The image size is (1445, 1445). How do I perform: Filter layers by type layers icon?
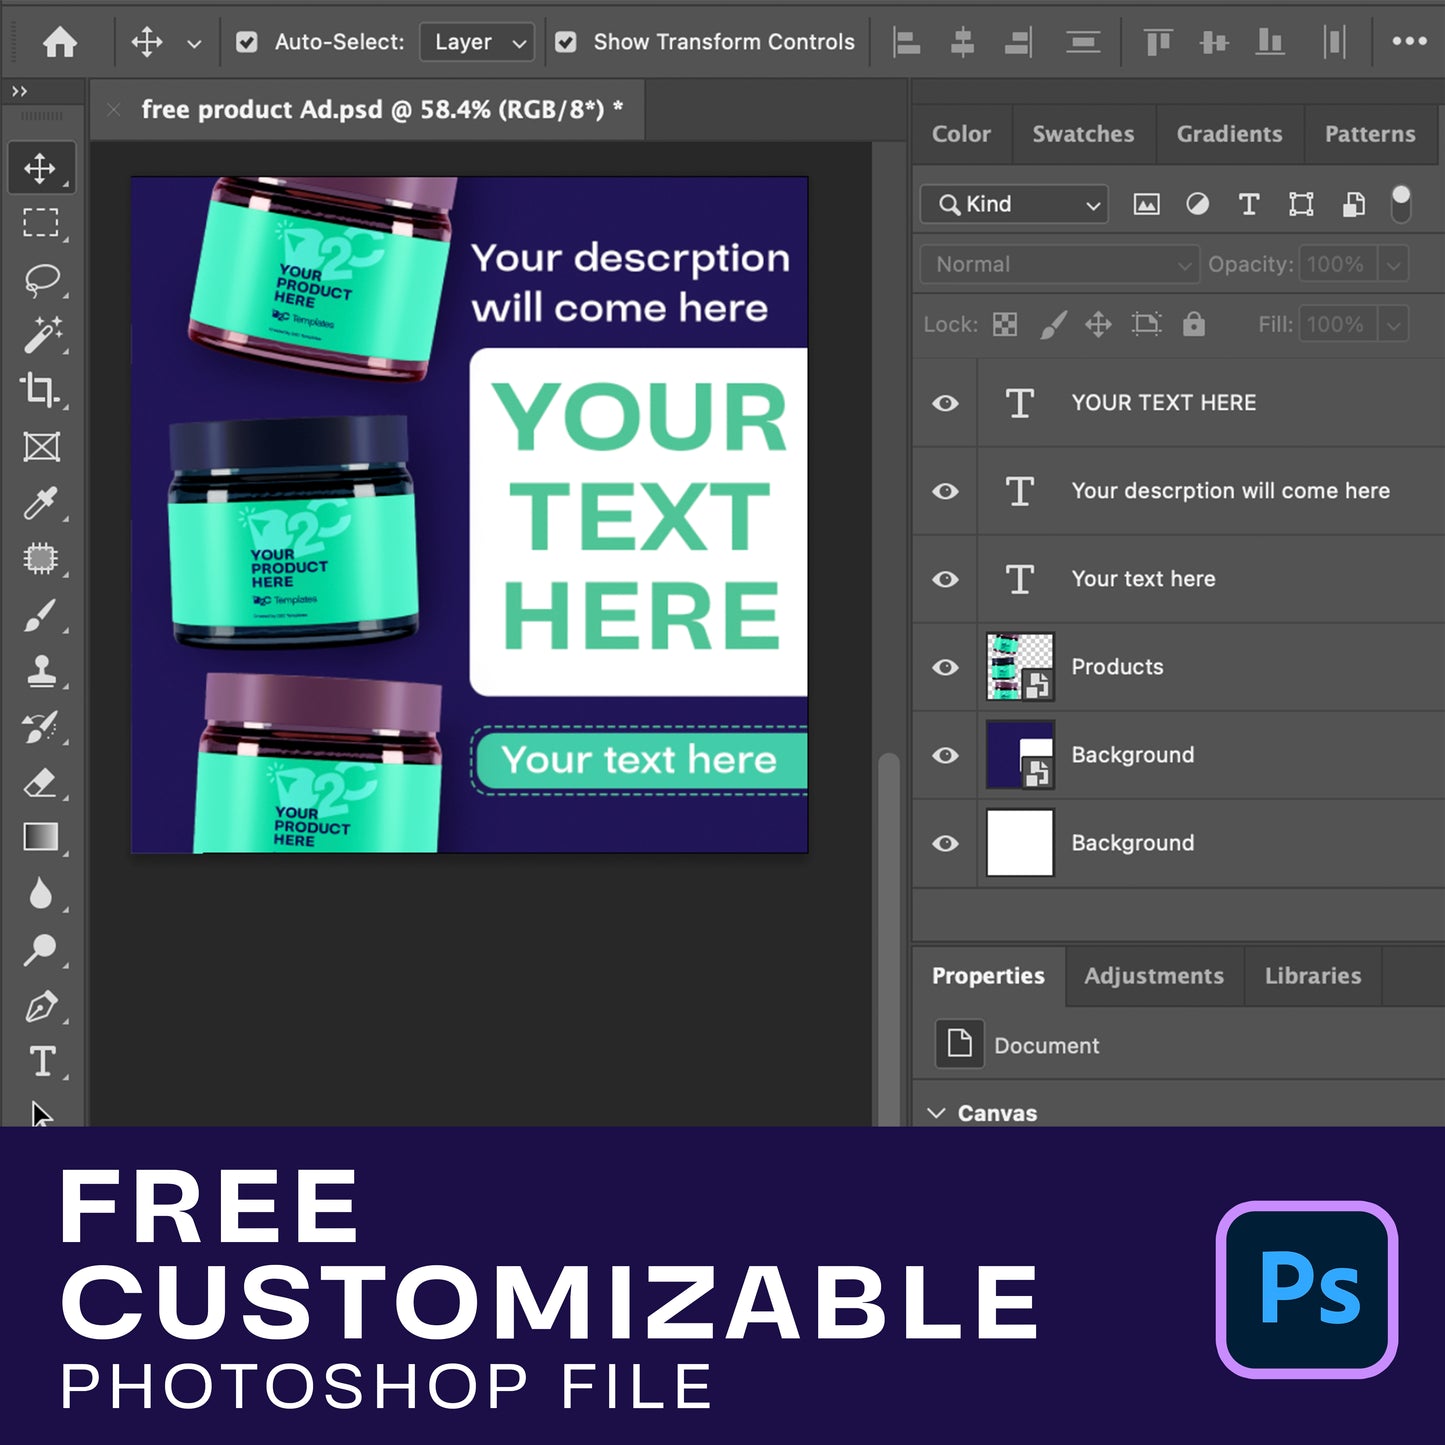1249,205
